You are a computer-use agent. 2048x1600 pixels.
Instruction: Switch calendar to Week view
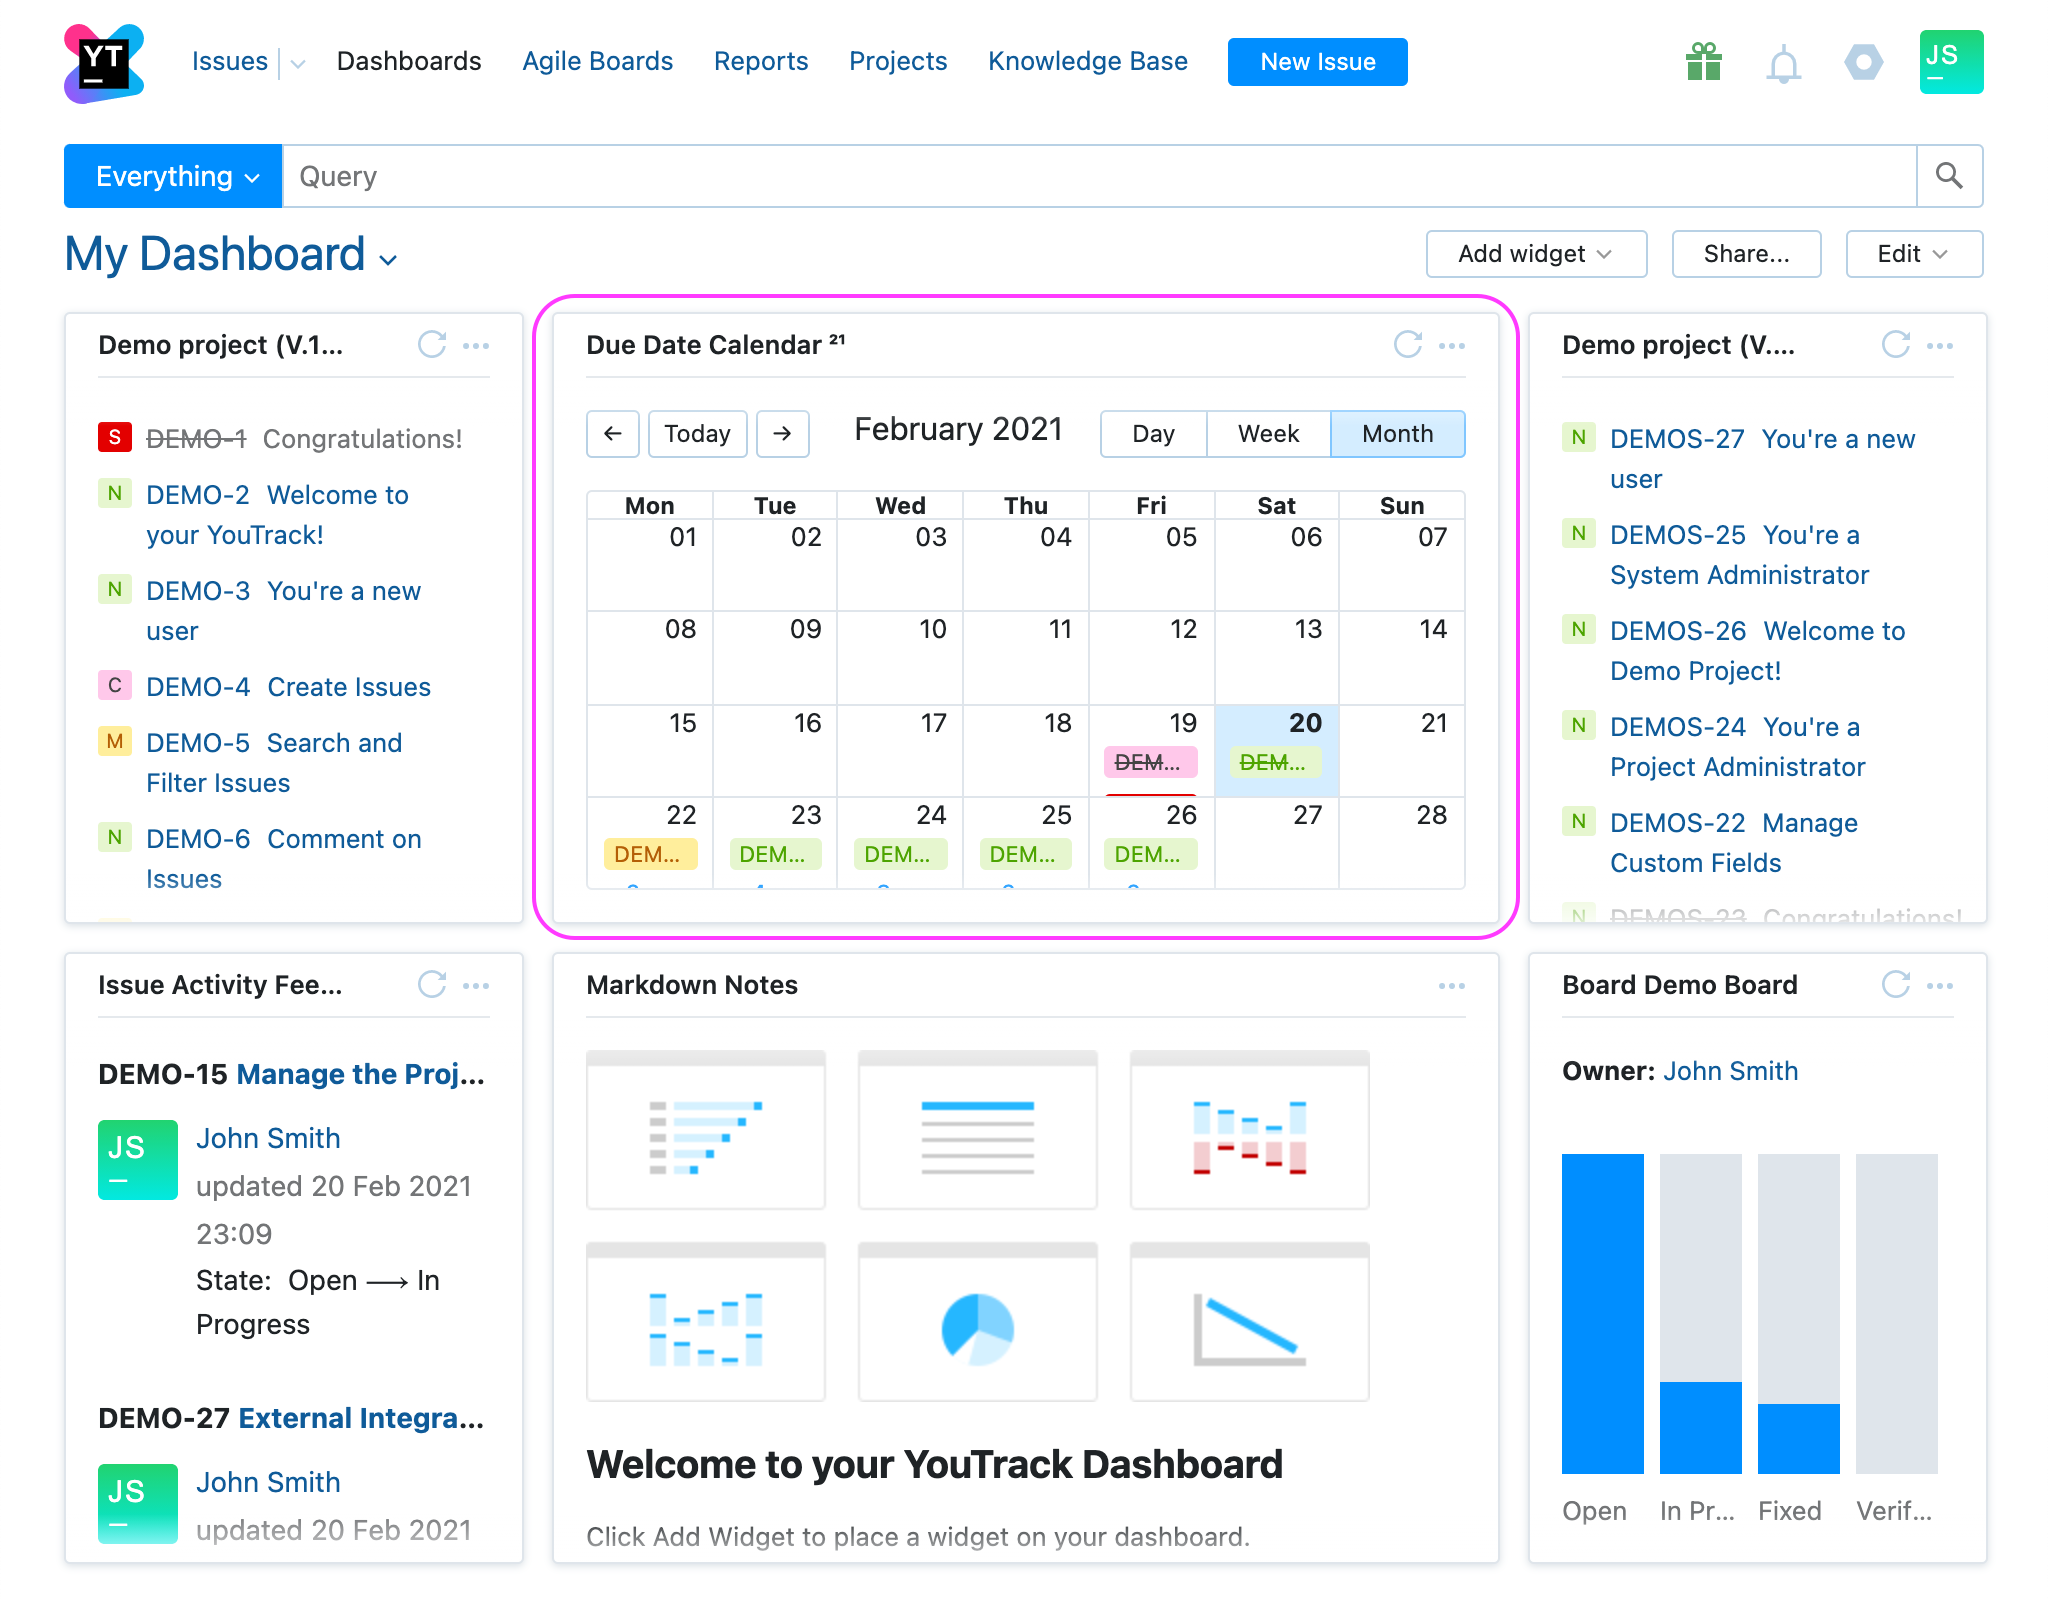pyautogui.click(x=1268, y=434)
